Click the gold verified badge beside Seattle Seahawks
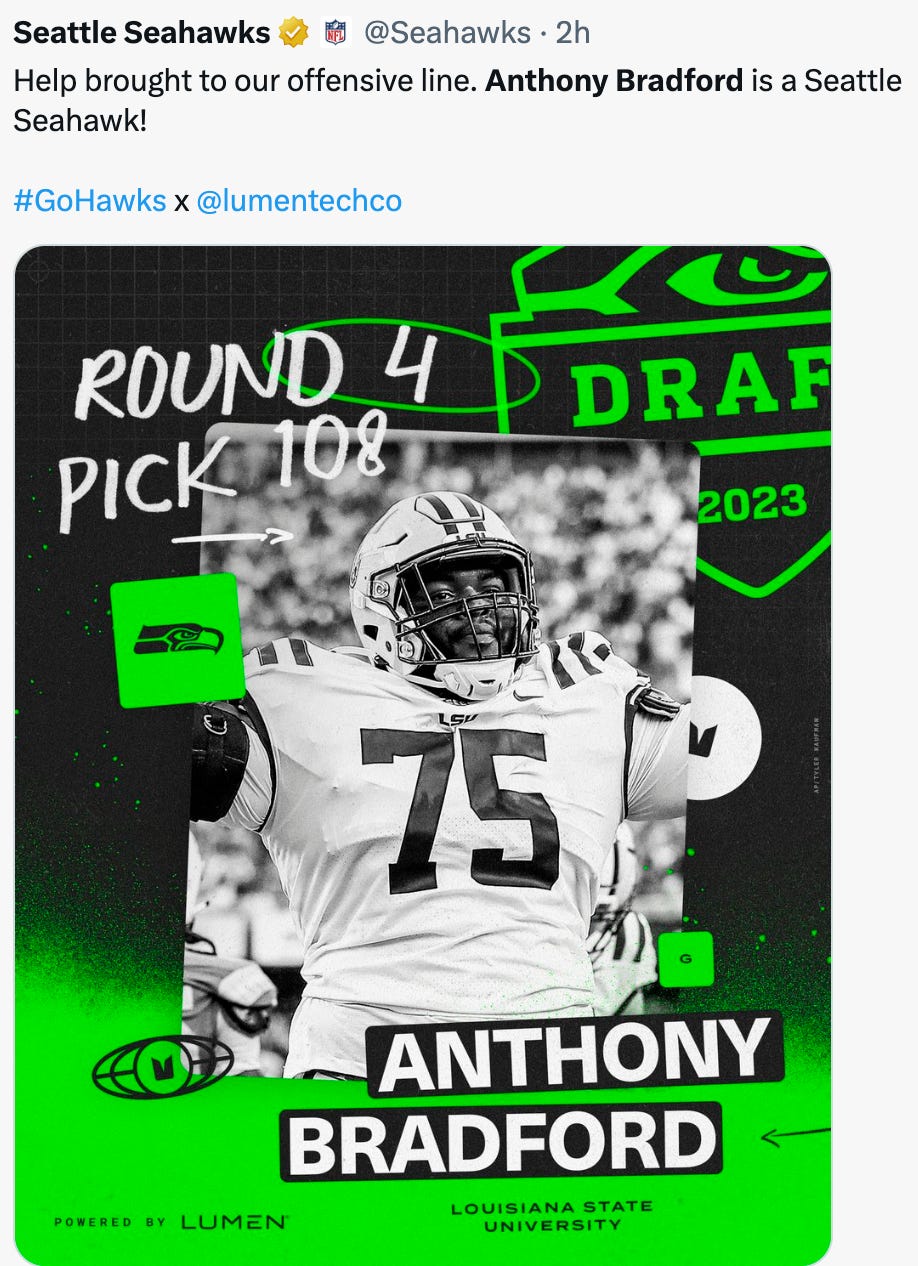Viewport: 918px width, 1266px height. 293,33
